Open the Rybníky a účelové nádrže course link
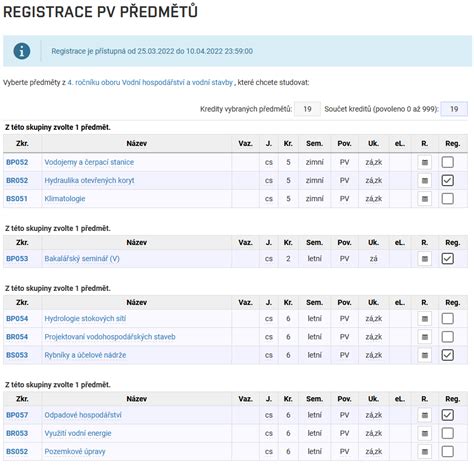The width and height of the screenshot is (474, 465). [85, 355]
